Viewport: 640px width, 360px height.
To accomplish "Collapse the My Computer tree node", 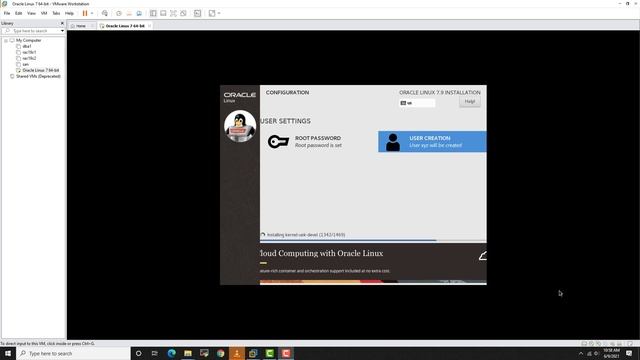I will (6, 40).
